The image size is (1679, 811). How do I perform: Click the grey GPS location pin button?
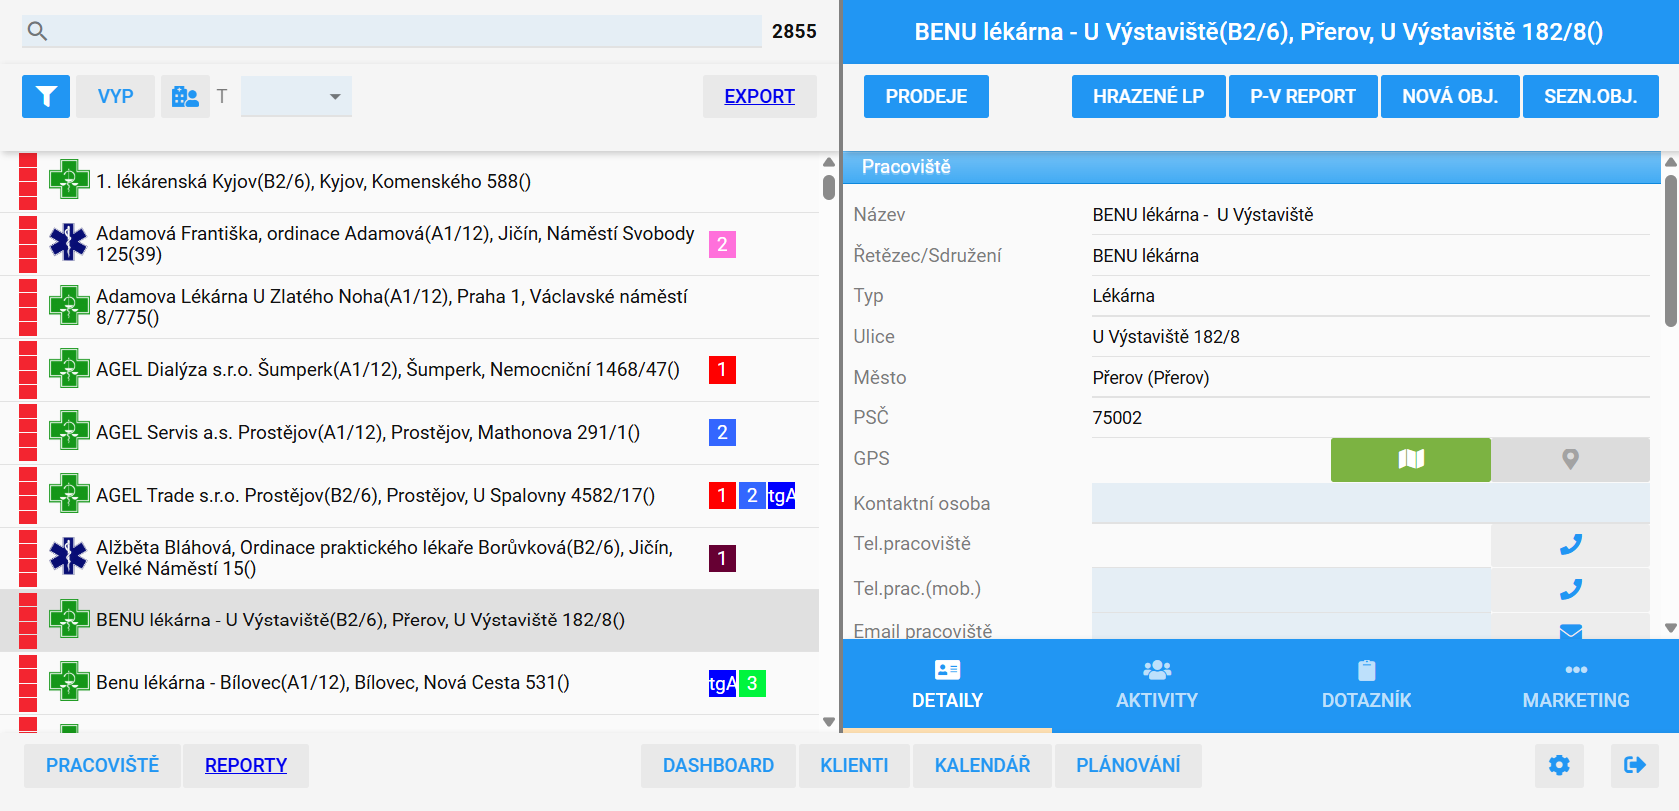point(1570,459)
